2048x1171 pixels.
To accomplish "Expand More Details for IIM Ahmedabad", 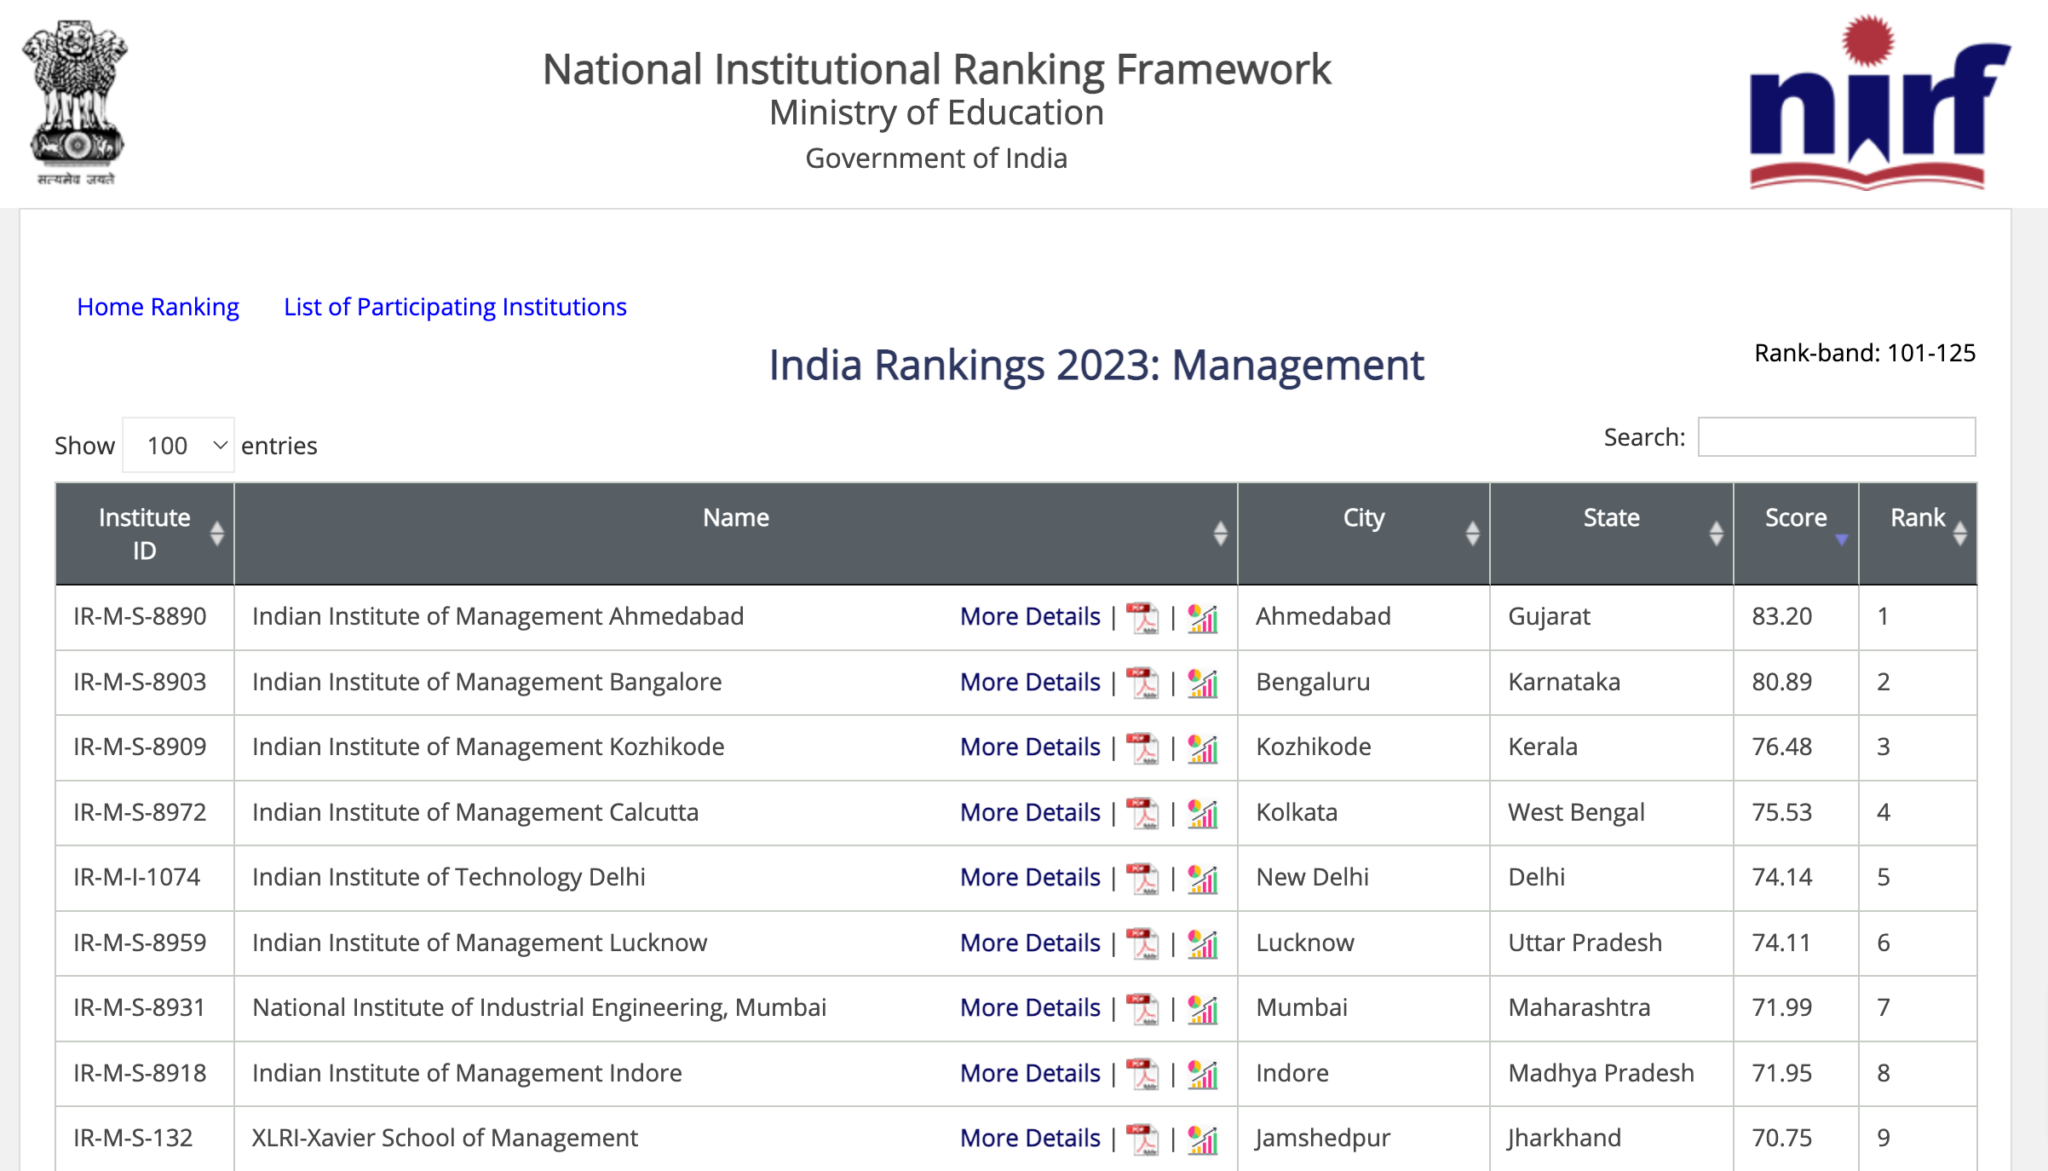I will (1030, 617).
